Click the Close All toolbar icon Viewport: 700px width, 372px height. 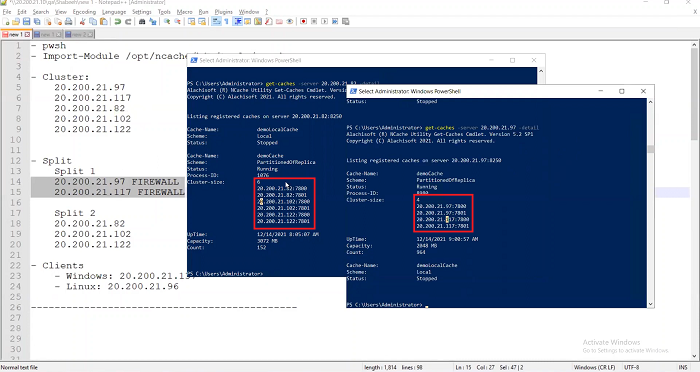click(58, 21)
